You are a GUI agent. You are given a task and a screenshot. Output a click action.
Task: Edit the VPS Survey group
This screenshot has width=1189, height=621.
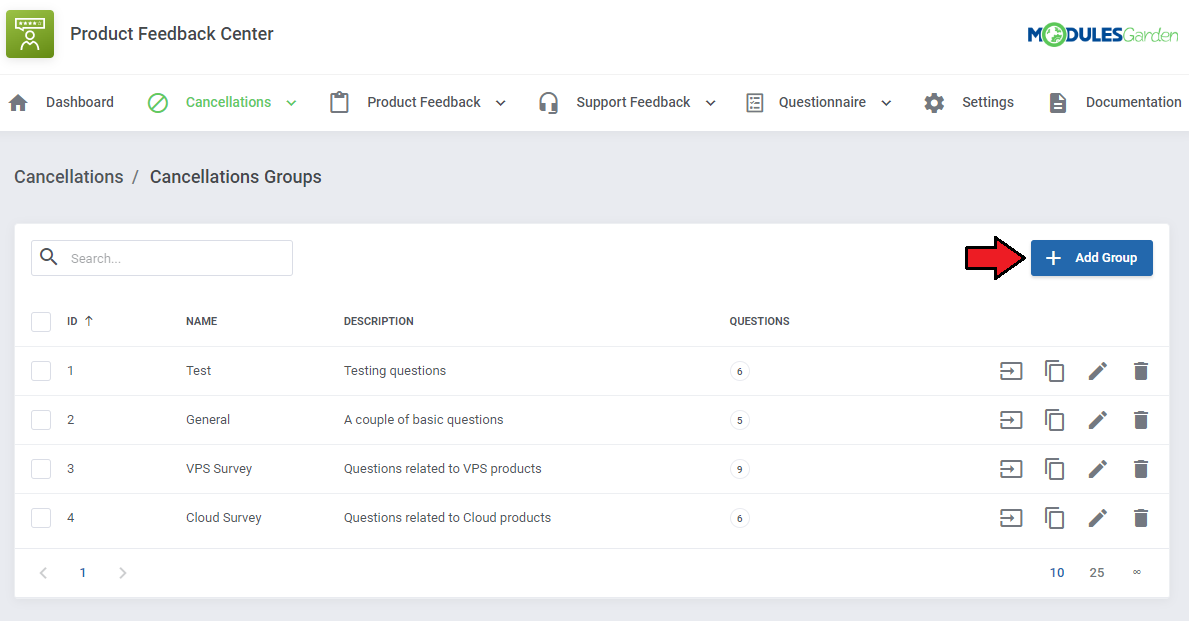click(1097, 469)
